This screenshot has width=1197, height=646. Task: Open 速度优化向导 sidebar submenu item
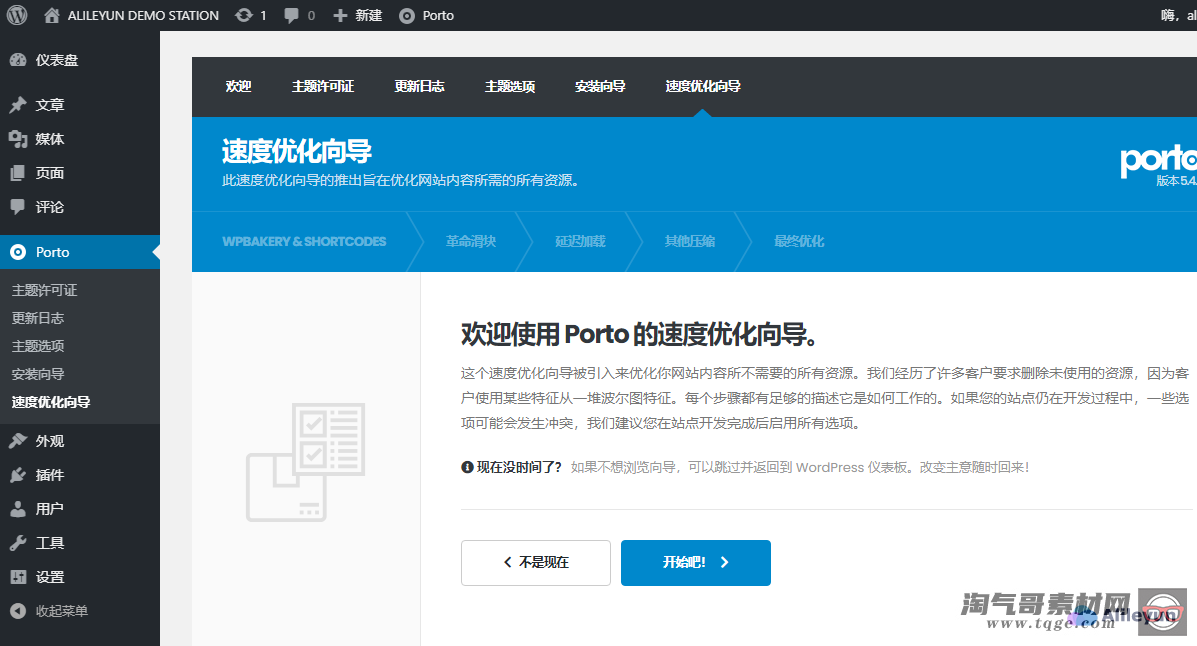[x=51, y=402]
